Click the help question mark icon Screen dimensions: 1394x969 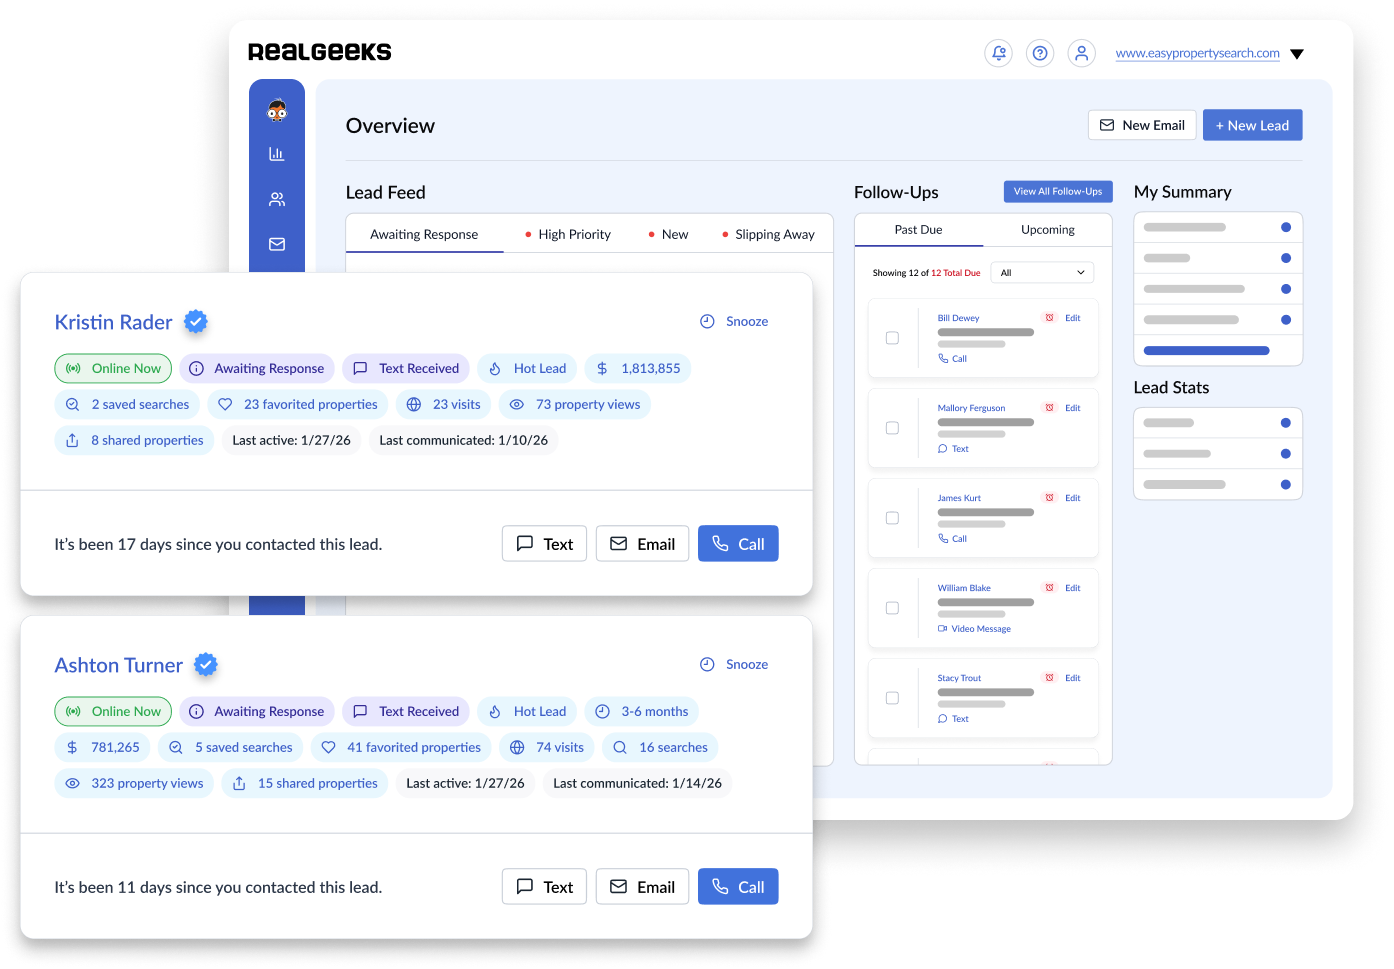(1040, 54)
